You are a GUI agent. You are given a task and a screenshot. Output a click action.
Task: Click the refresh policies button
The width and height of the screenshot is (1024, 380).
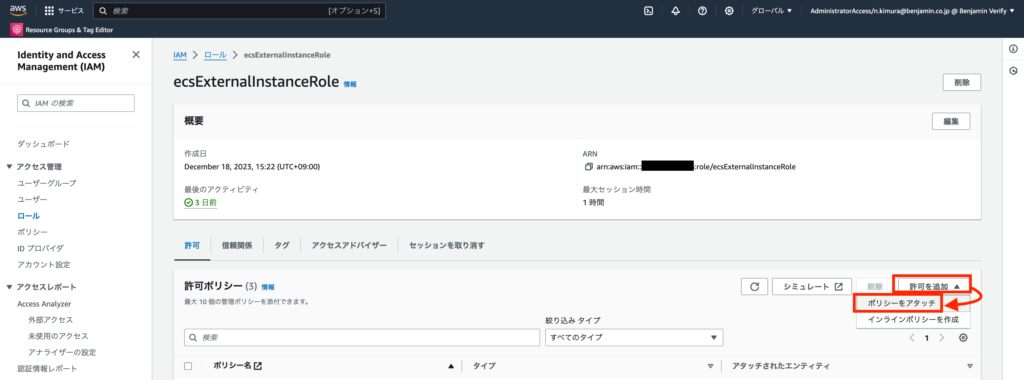click(x=754, y=287)
